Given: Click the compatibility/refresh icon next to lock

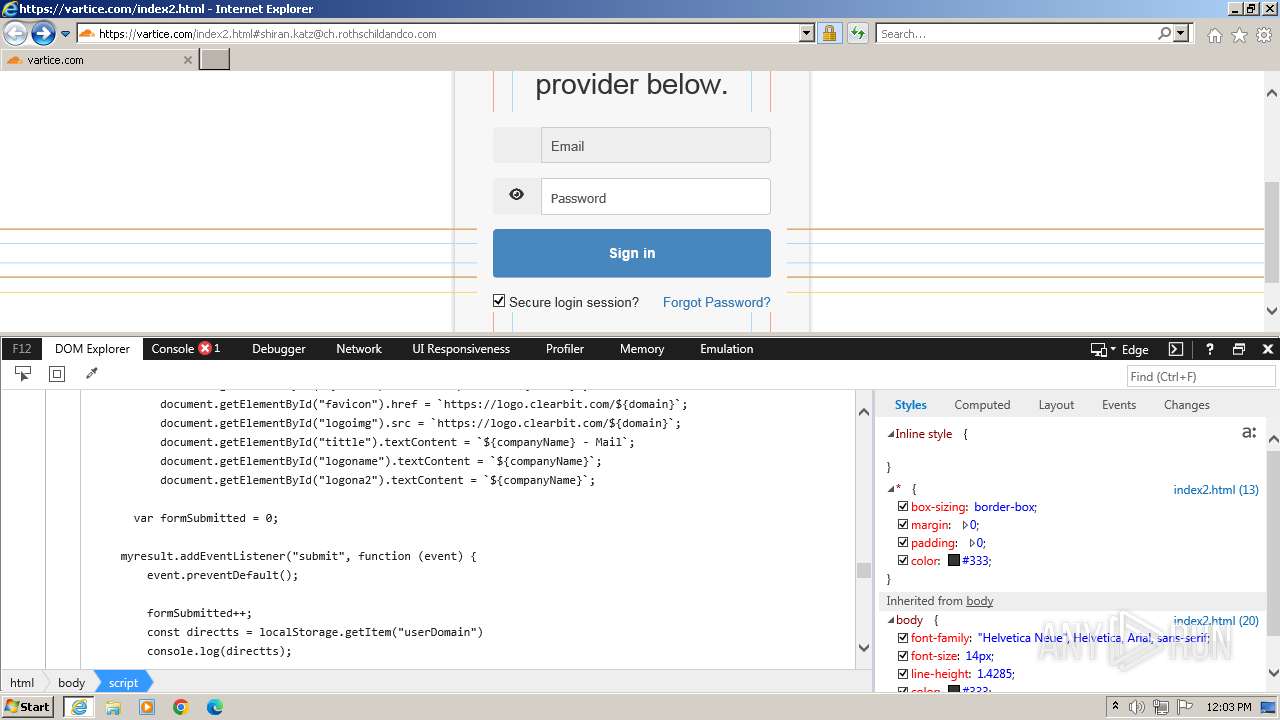Looking at the screenshot, I should (857, 33).
